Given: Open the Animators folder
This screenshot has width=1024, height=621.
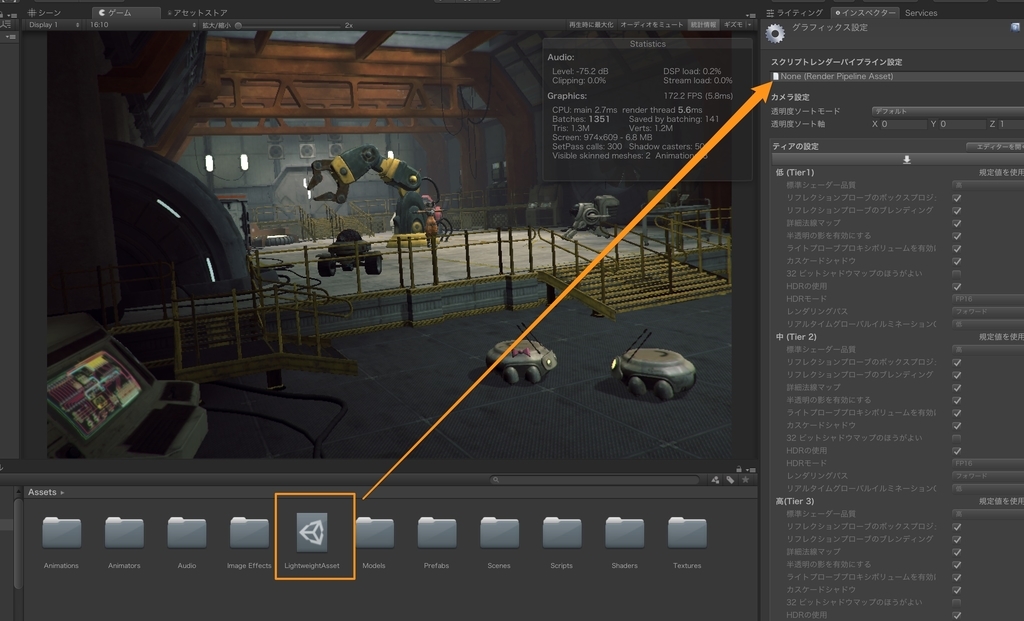Looking at the screenshot, I should click(124, 533).
